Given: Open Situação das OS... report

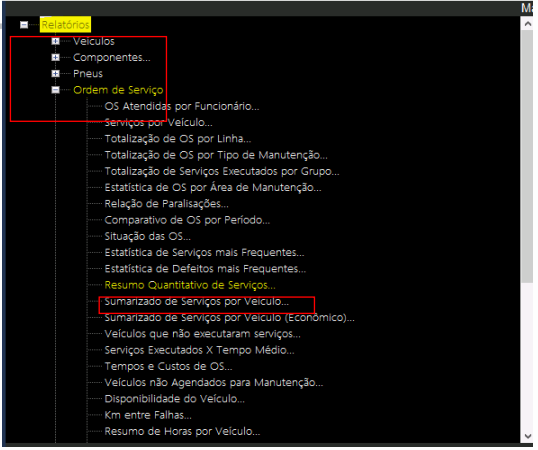Looking at the screenshot, I should pyautogui.click(x=148, y=236).
